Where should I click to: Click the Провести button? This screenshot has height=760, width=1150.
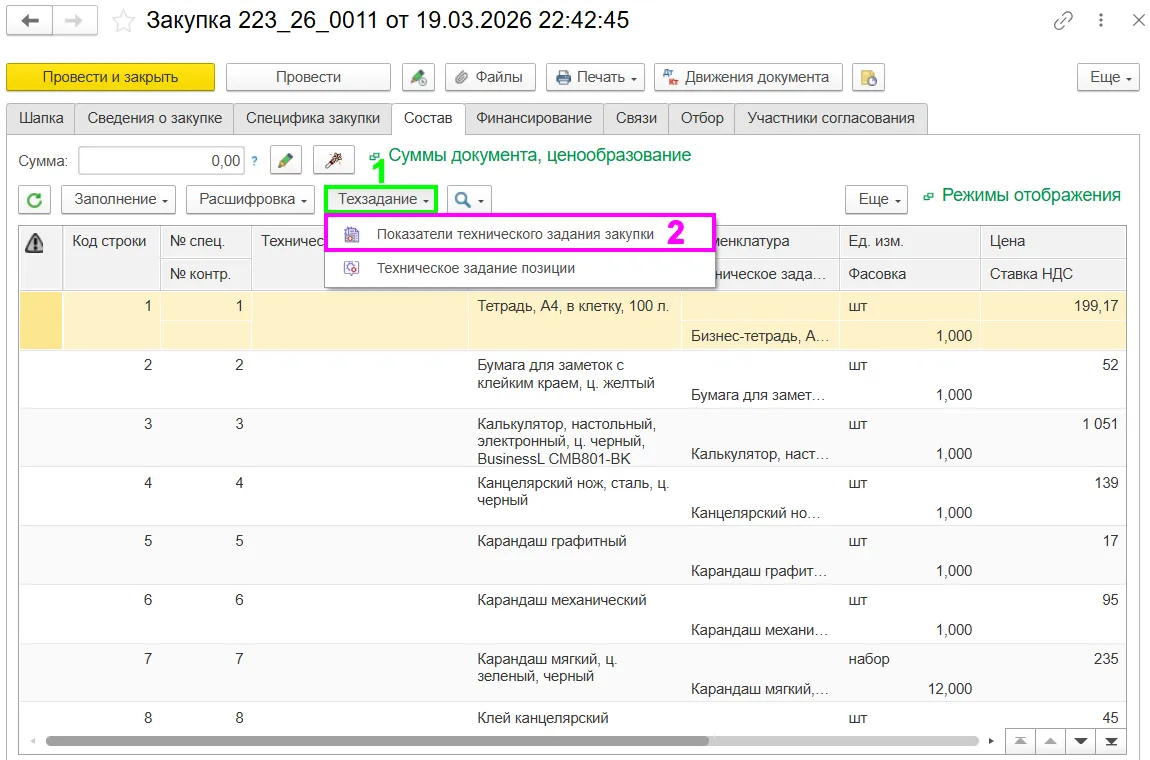tap(309, 77)
